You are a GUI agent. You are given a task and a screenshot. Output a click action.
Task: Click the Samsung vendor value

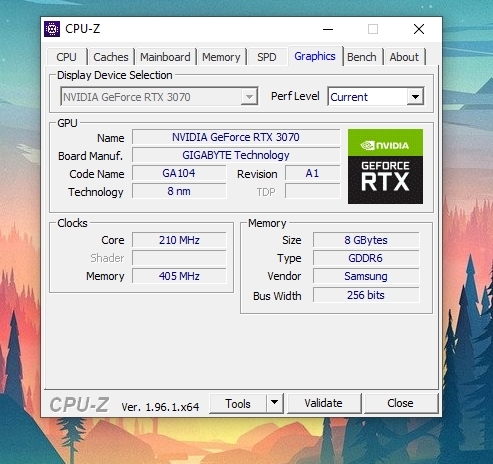[x=366, y=276]
